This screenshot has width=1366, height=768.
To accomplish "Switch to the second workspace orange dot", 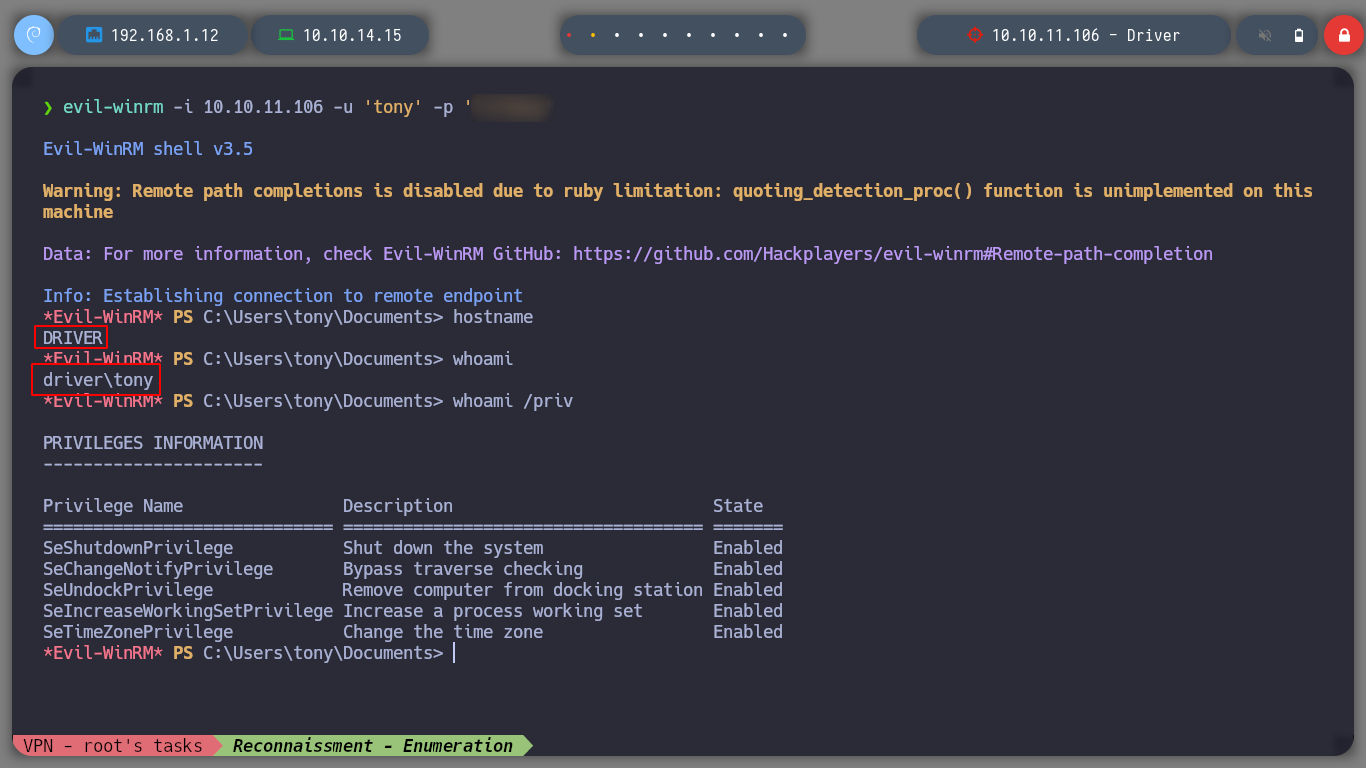I will [593, 35].
